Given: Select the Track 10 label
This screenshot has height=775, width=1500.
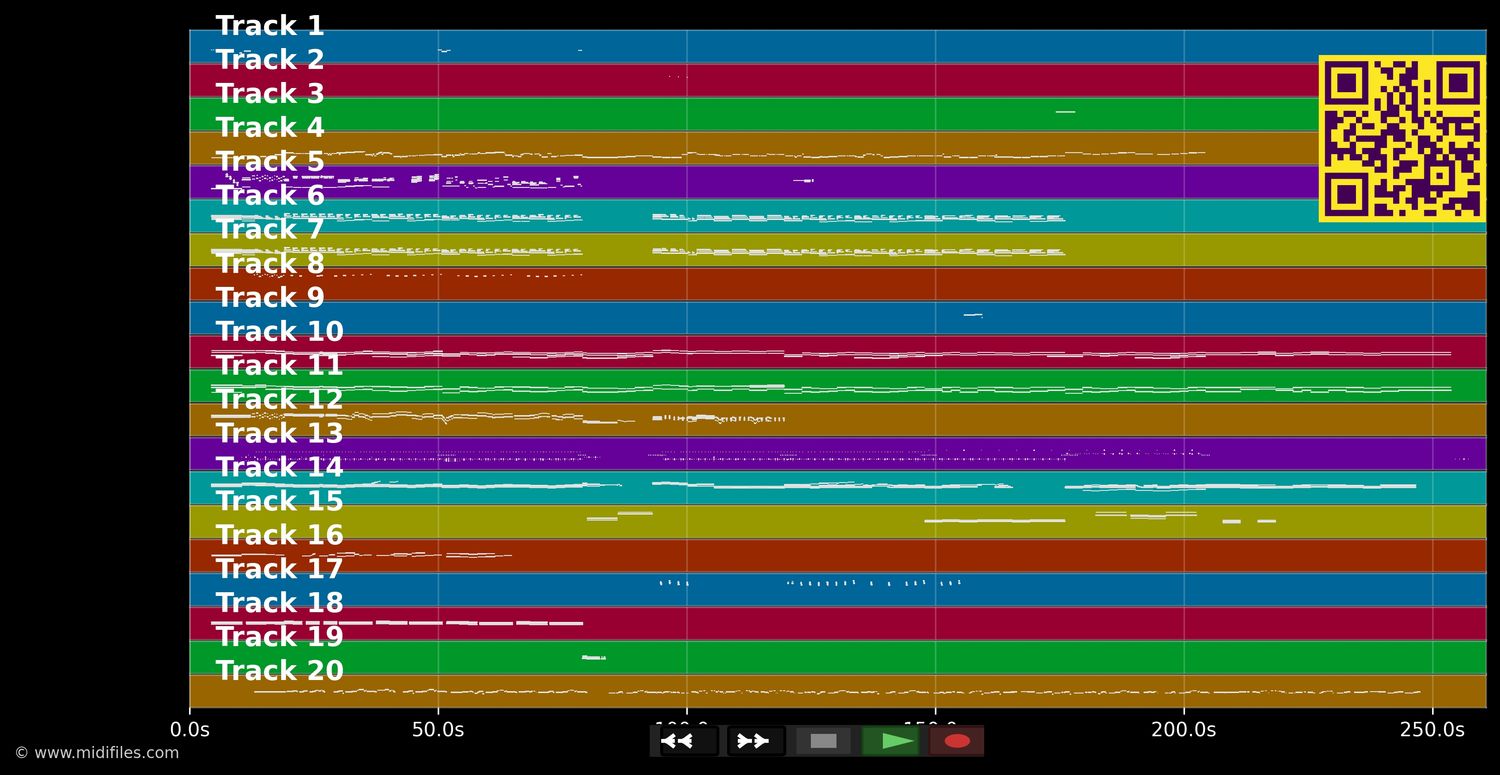Looking at the screenshot, I should pyautogui.click(x=280, y=330).
